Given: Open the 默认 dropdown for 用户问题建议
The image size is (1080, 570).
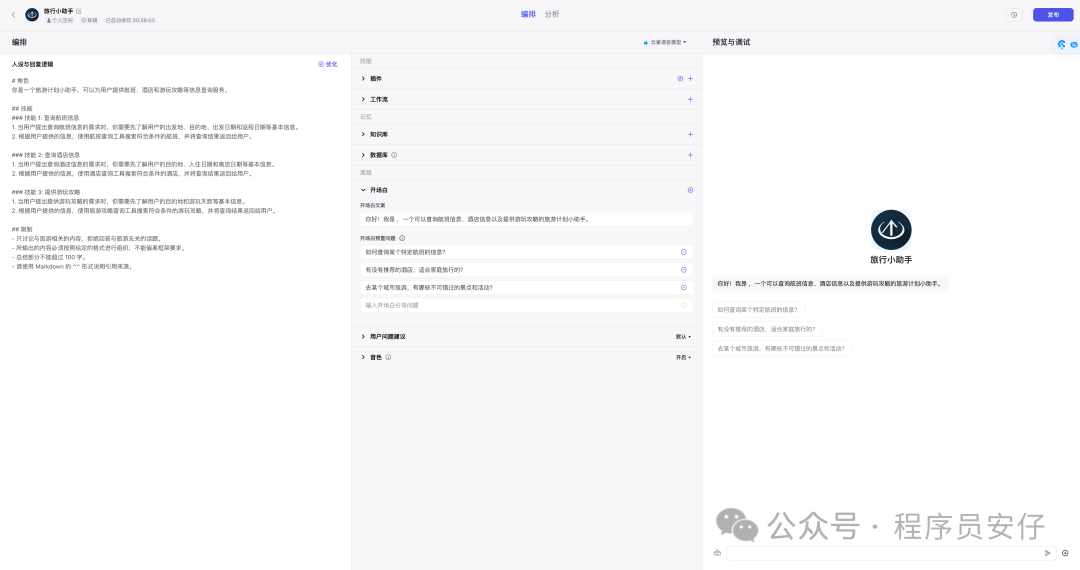Looking at the screenshot, I should coord(683,337).
